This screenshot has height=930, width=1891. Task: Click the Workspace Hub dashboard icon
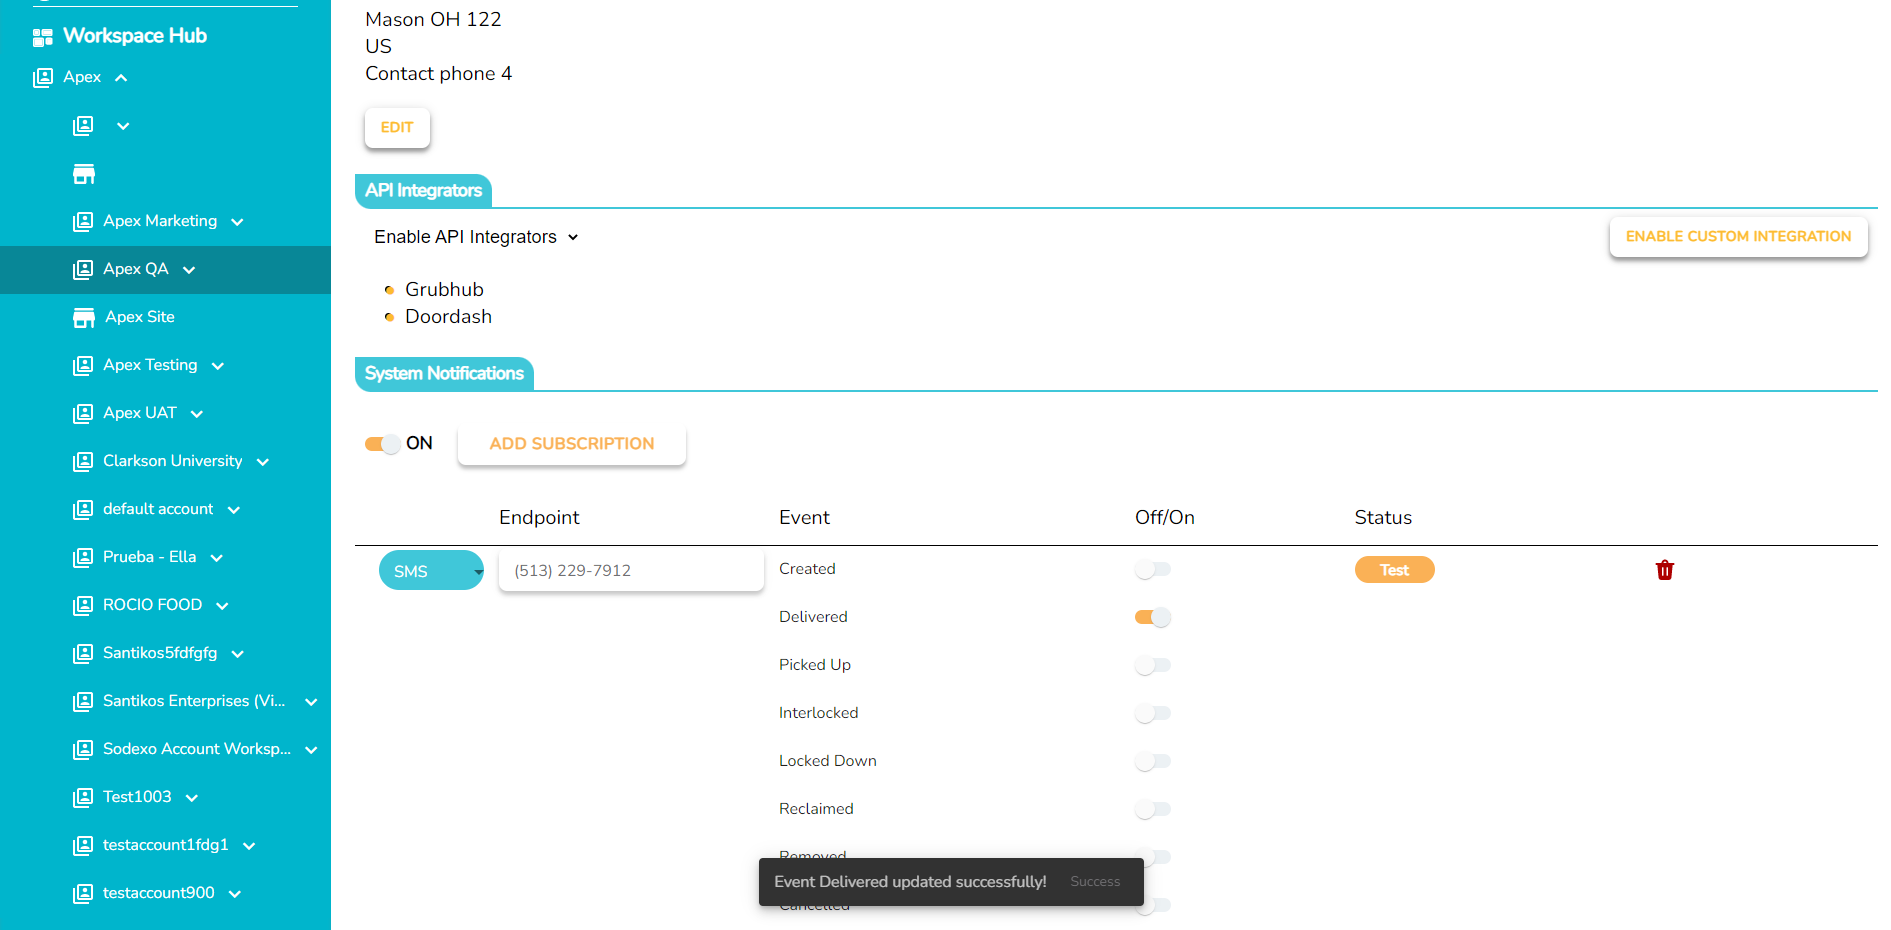(x=42, y=37)
